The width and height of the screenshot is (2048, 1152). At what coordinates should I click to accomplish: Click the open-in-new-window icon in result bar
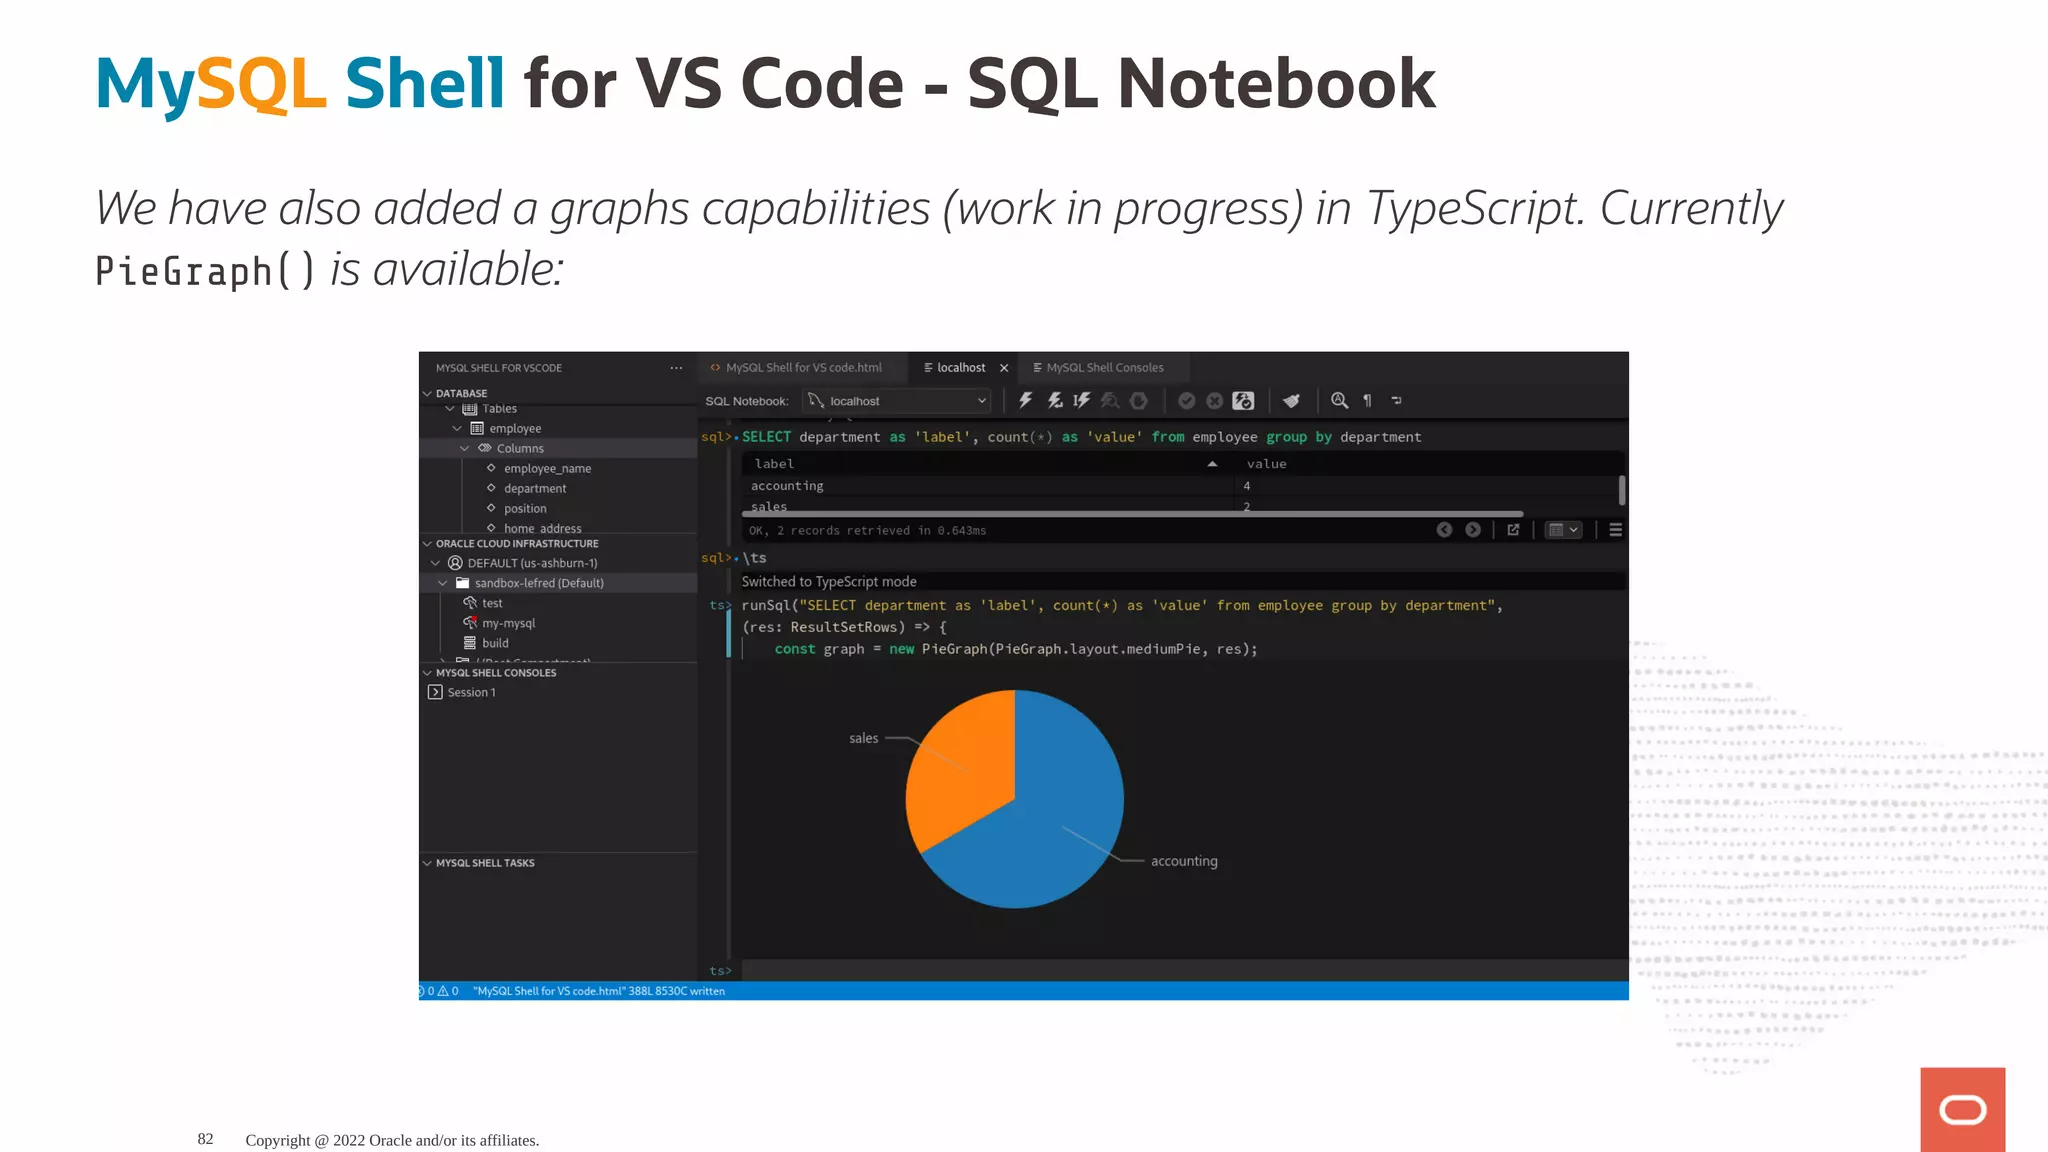pos(1513,530)
